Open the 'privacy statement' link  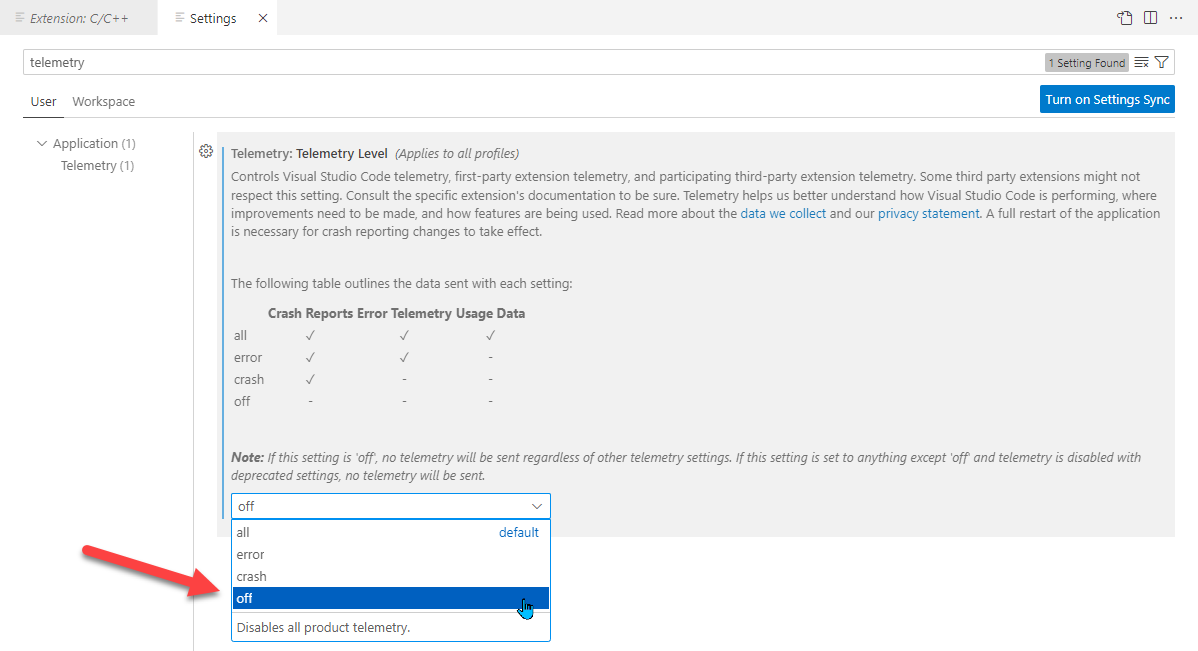click(928, 214)
